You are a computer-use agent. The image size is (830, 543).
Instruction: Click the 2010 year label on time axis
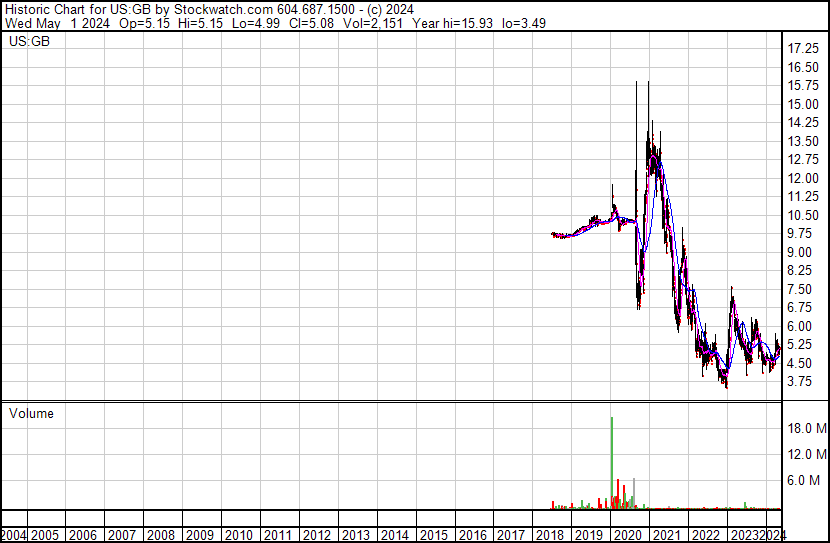coord(239,535)
